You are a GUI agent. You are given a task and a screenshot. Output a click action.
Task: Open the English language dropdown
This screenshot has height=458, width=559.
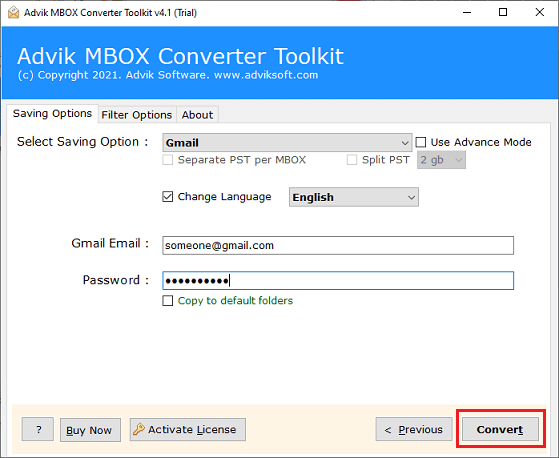[354, 197]
